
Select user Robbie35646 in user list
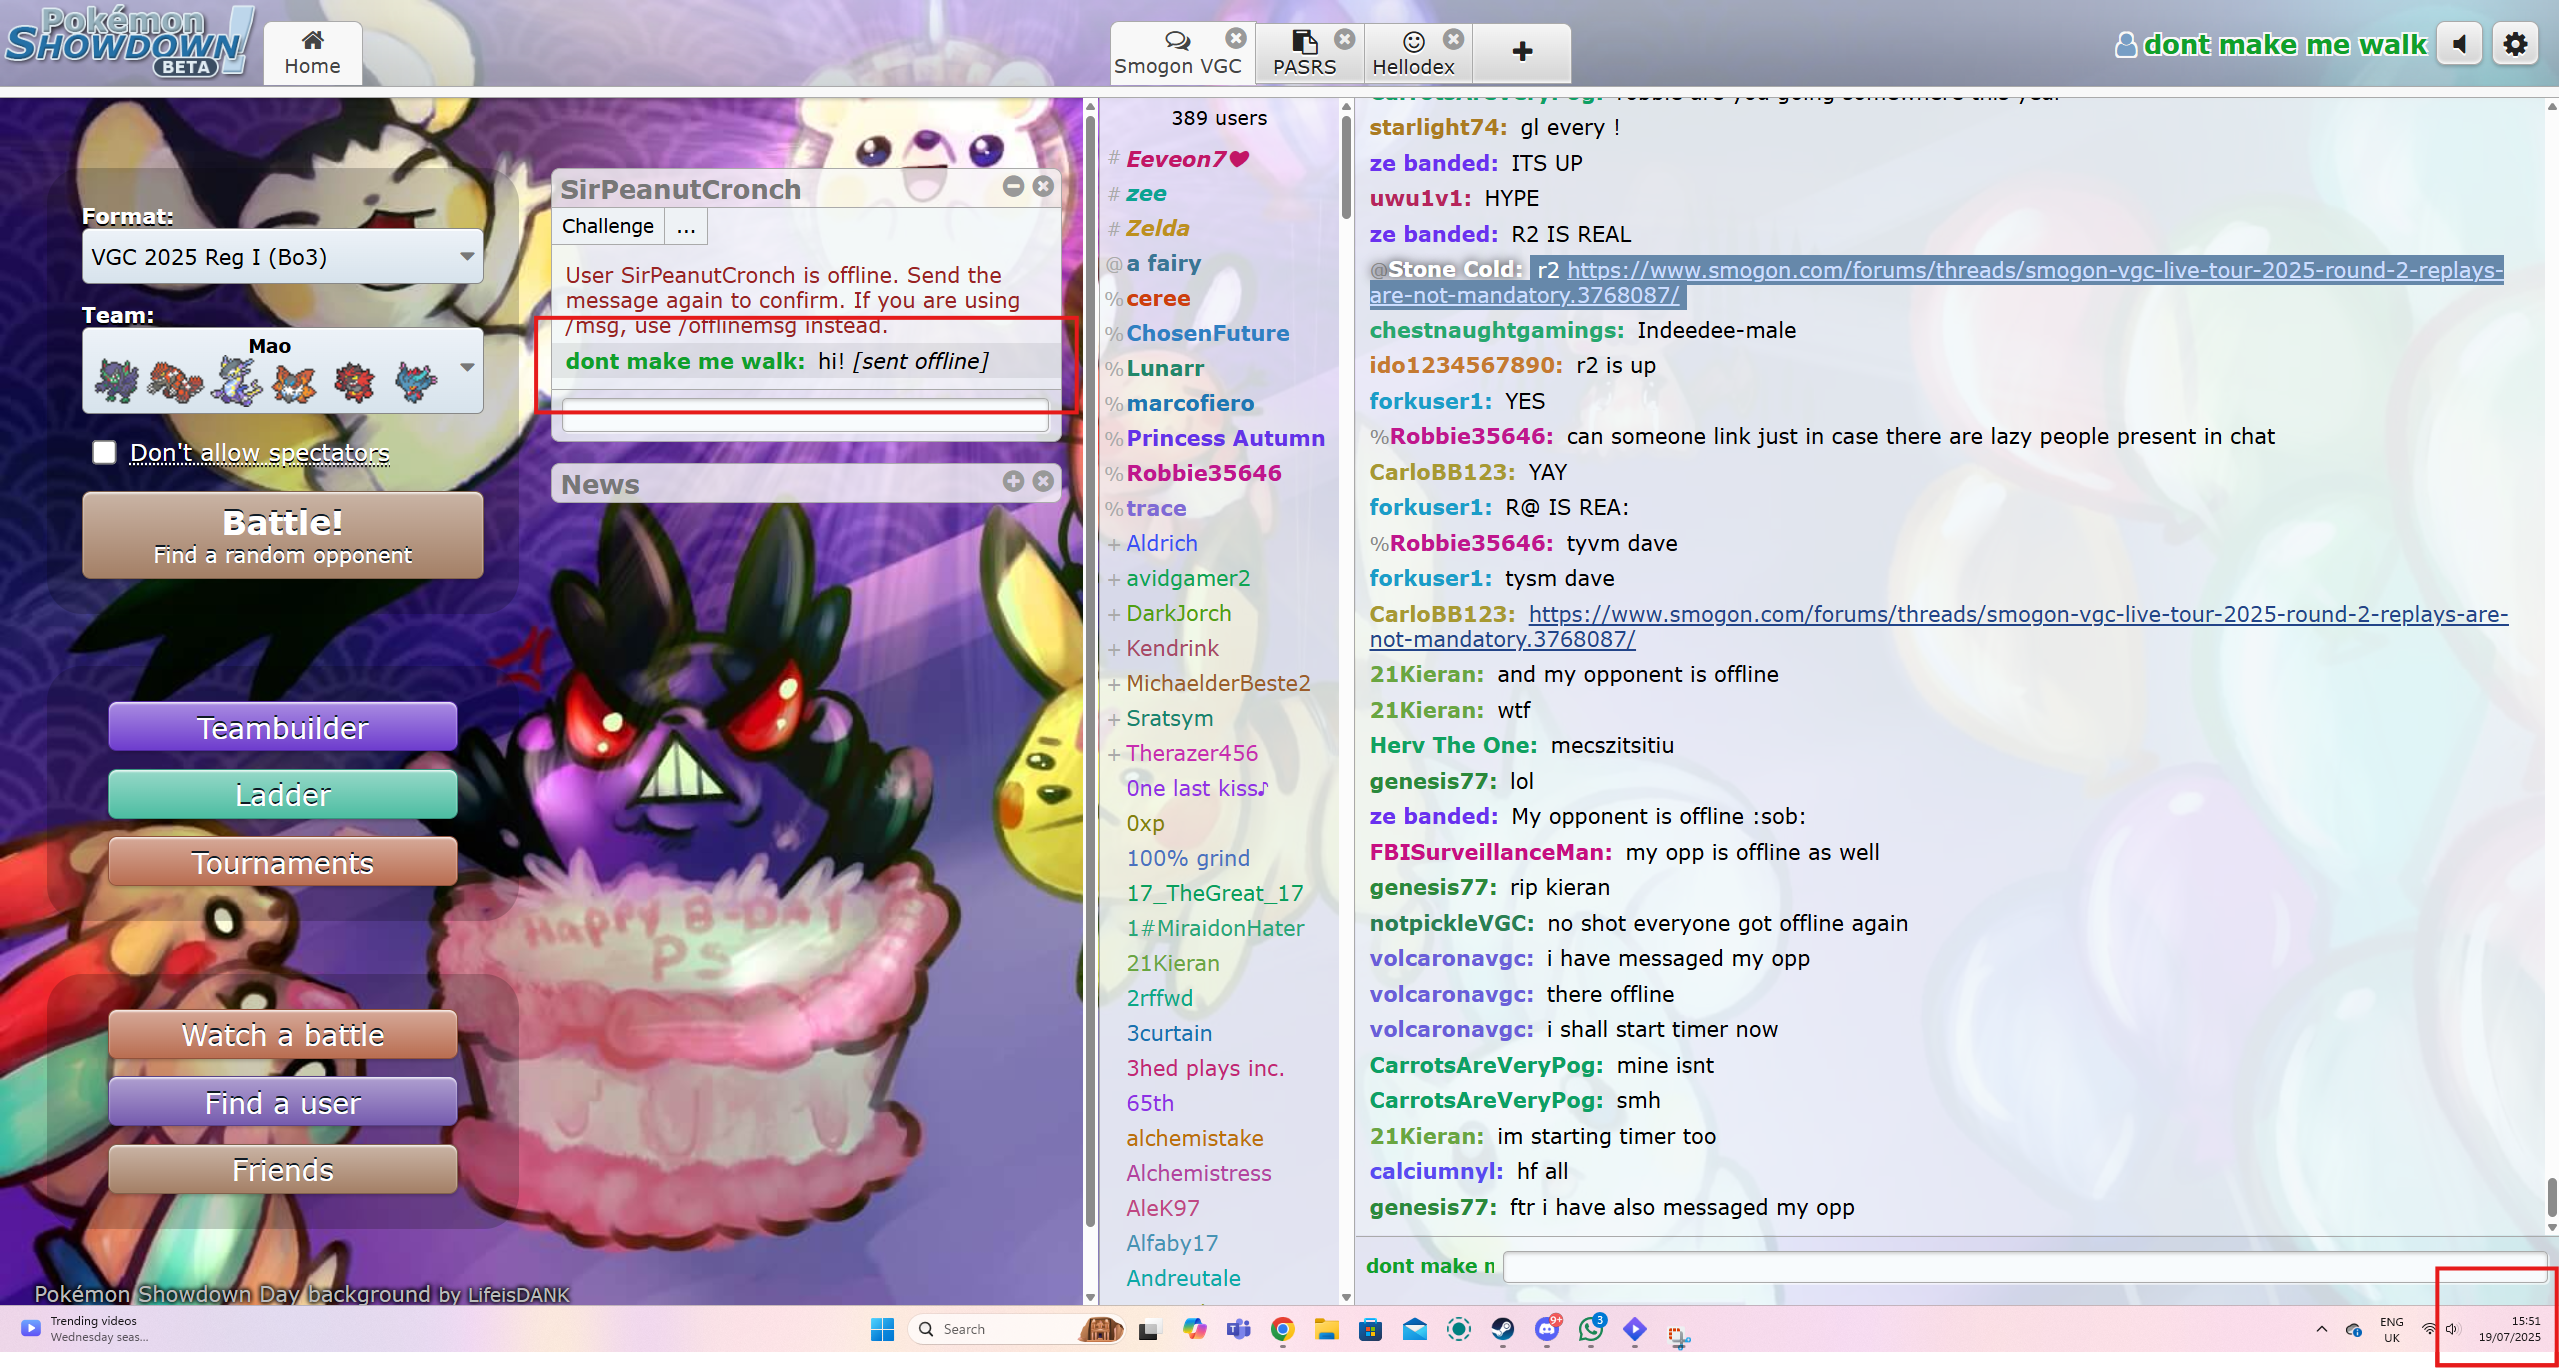point(1203,474)
